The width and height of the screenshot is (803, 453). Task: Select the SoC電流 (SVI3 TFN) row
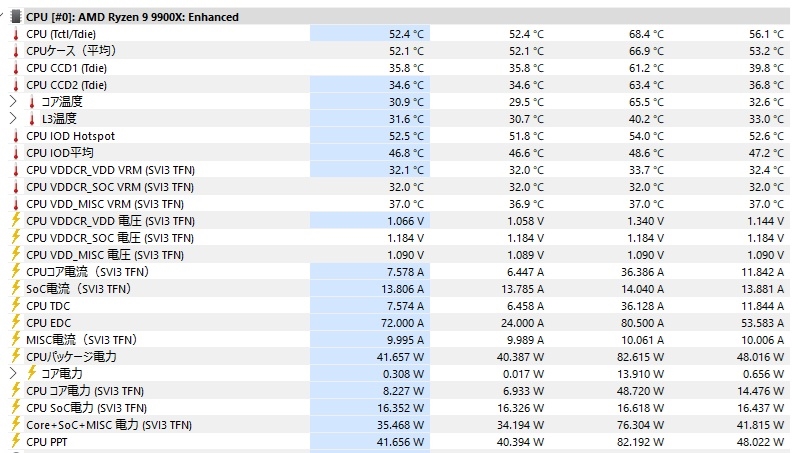(78, 289)
